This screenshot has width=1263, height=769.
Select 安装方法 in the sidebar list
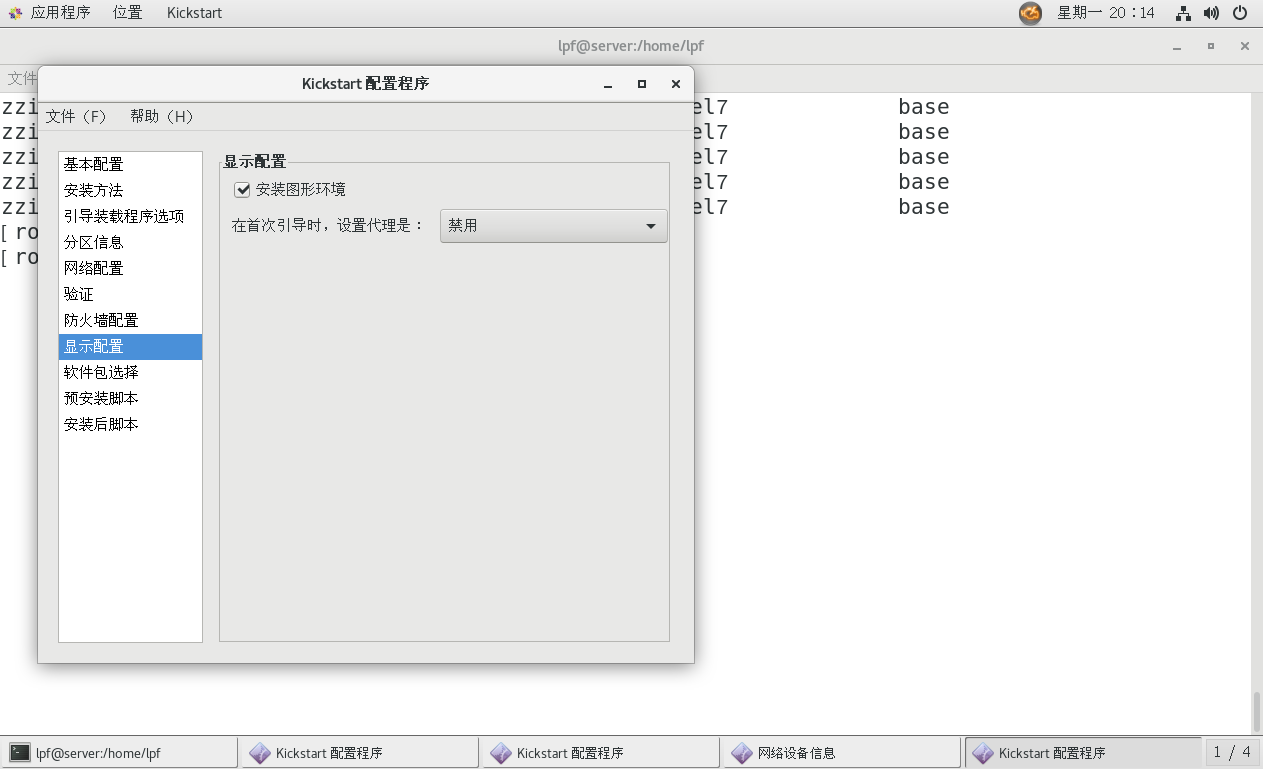(130, 190)
